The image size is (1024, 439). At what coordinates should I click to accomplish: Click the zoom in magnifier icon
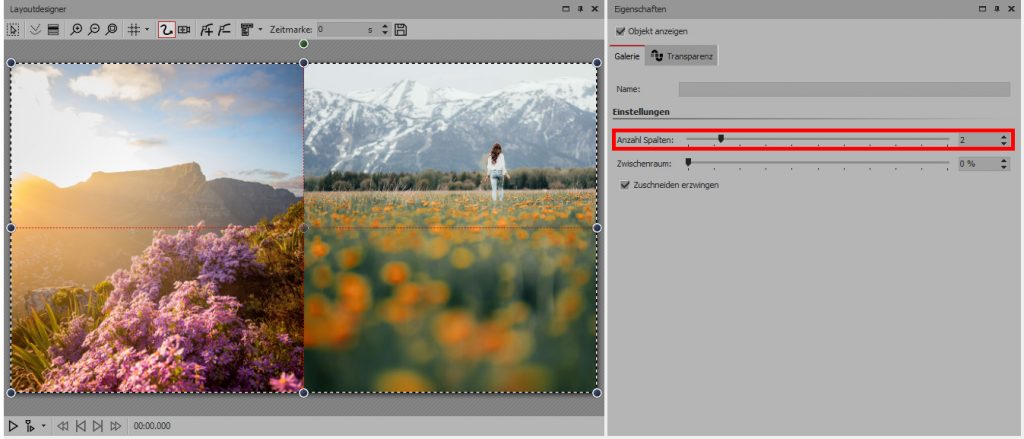click(x=77, y=30)
